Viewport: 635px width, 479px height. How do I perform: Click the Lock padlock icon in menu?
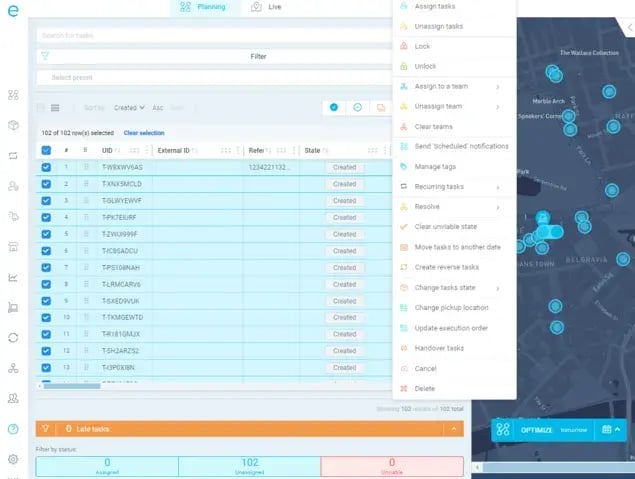[x=402, y=46]
